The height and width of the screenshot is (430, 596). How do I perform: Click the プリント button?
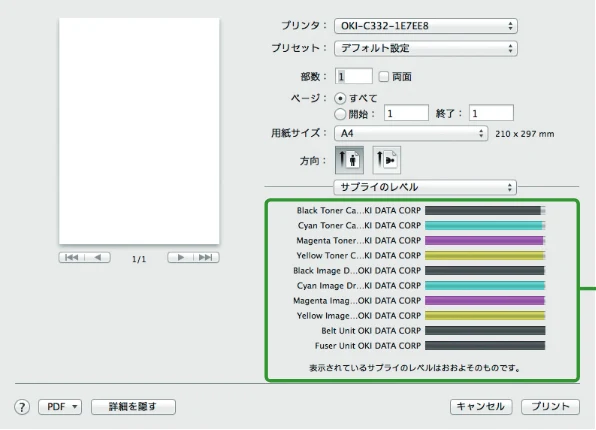click(550, 407)
